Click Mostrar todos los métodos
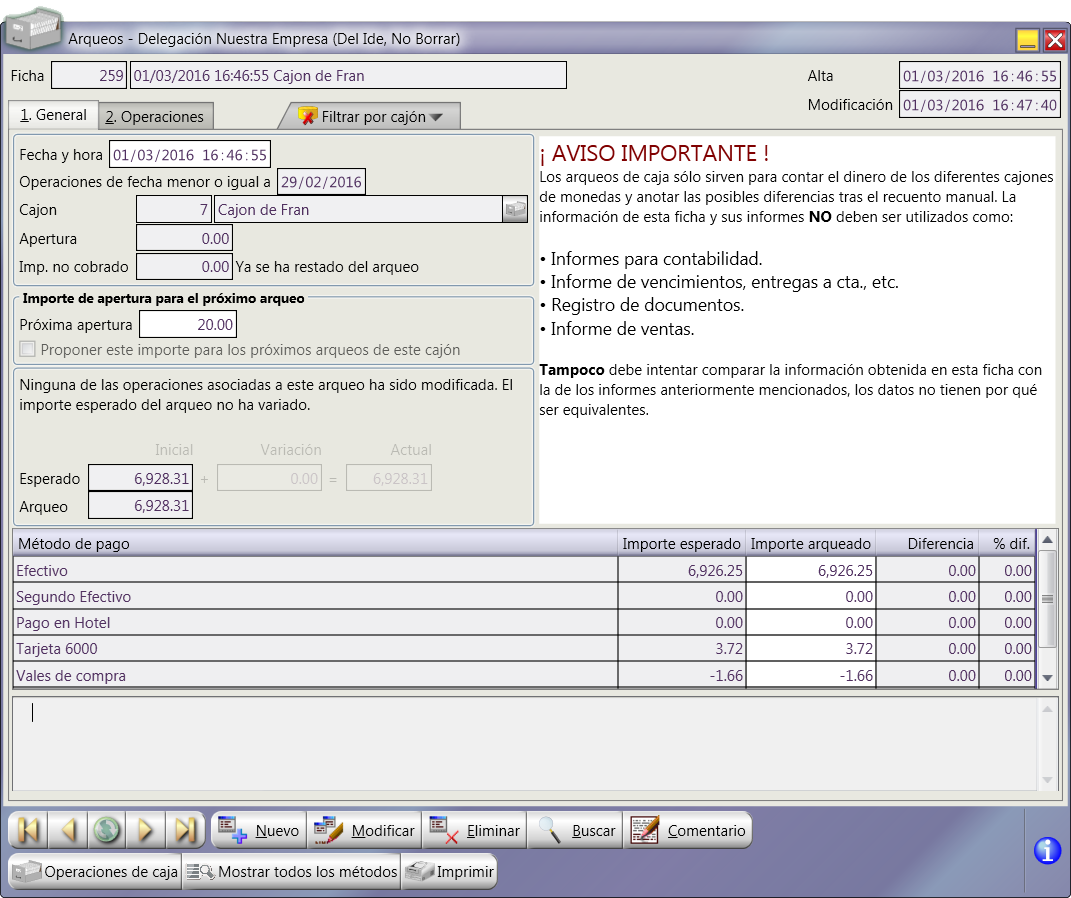The height and width of the screenshot is (898, 1071). click(292, 871)
